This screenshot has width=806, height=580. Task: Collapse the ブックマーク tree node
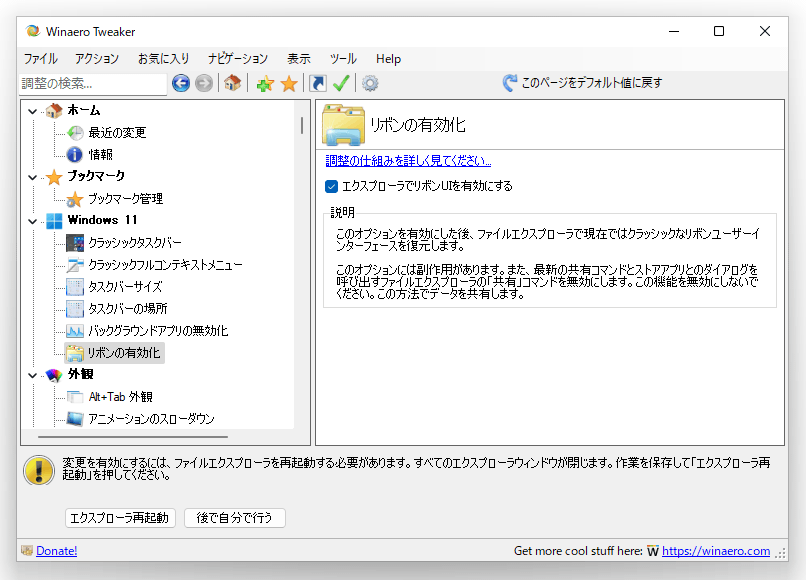pos(32,177)
